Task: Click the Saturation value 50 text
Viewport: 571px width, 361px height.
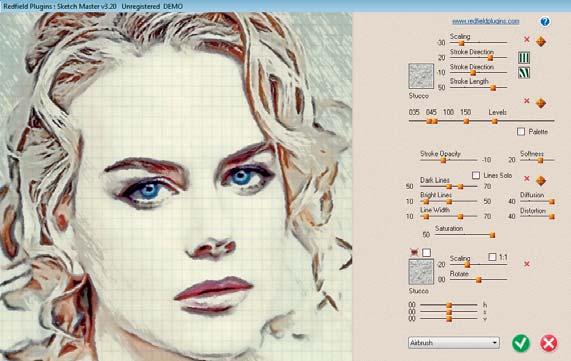Action: point(426,235)
